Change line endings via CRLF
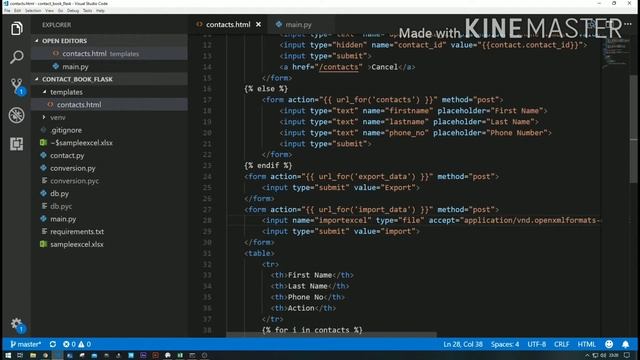640x360 pixels. click(562, 344)
